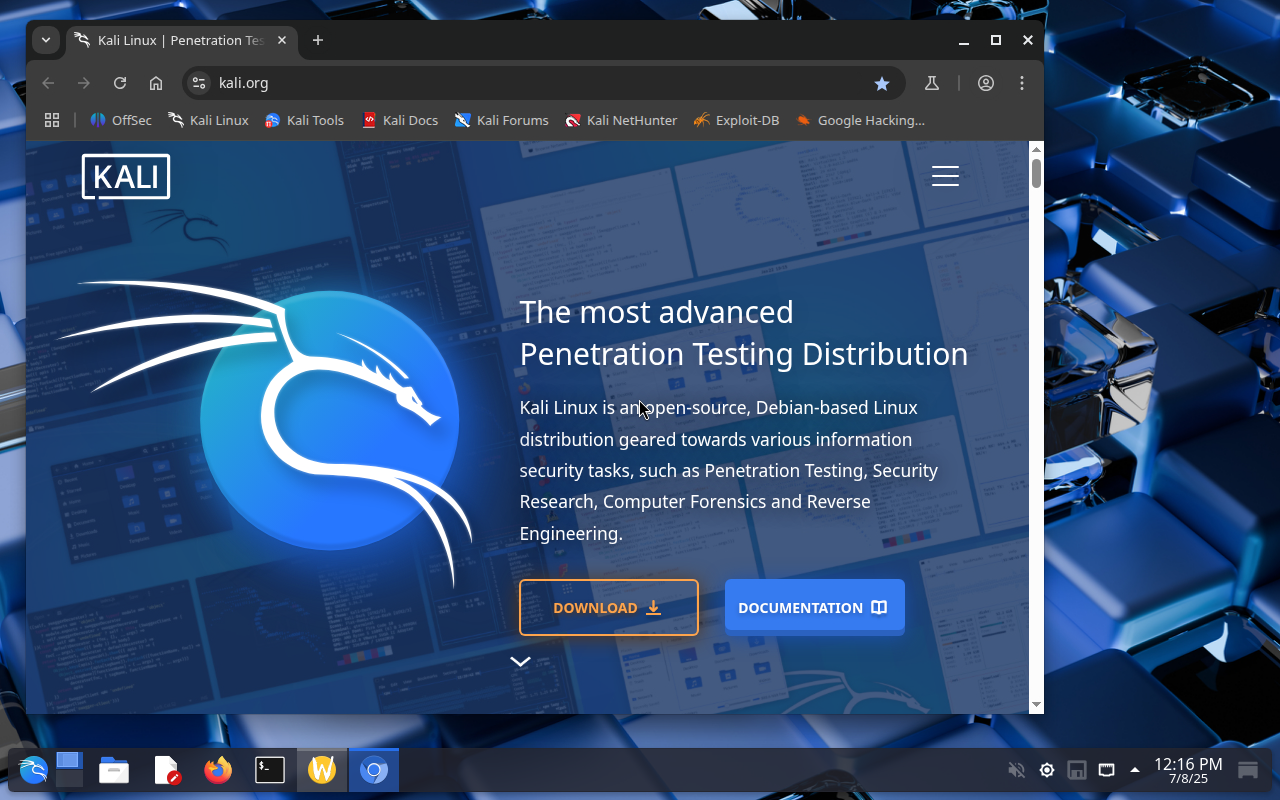Open the OffSec bookmark
Screen dimensions: 1280x800
pyautogui.click(x=121, y=120)
